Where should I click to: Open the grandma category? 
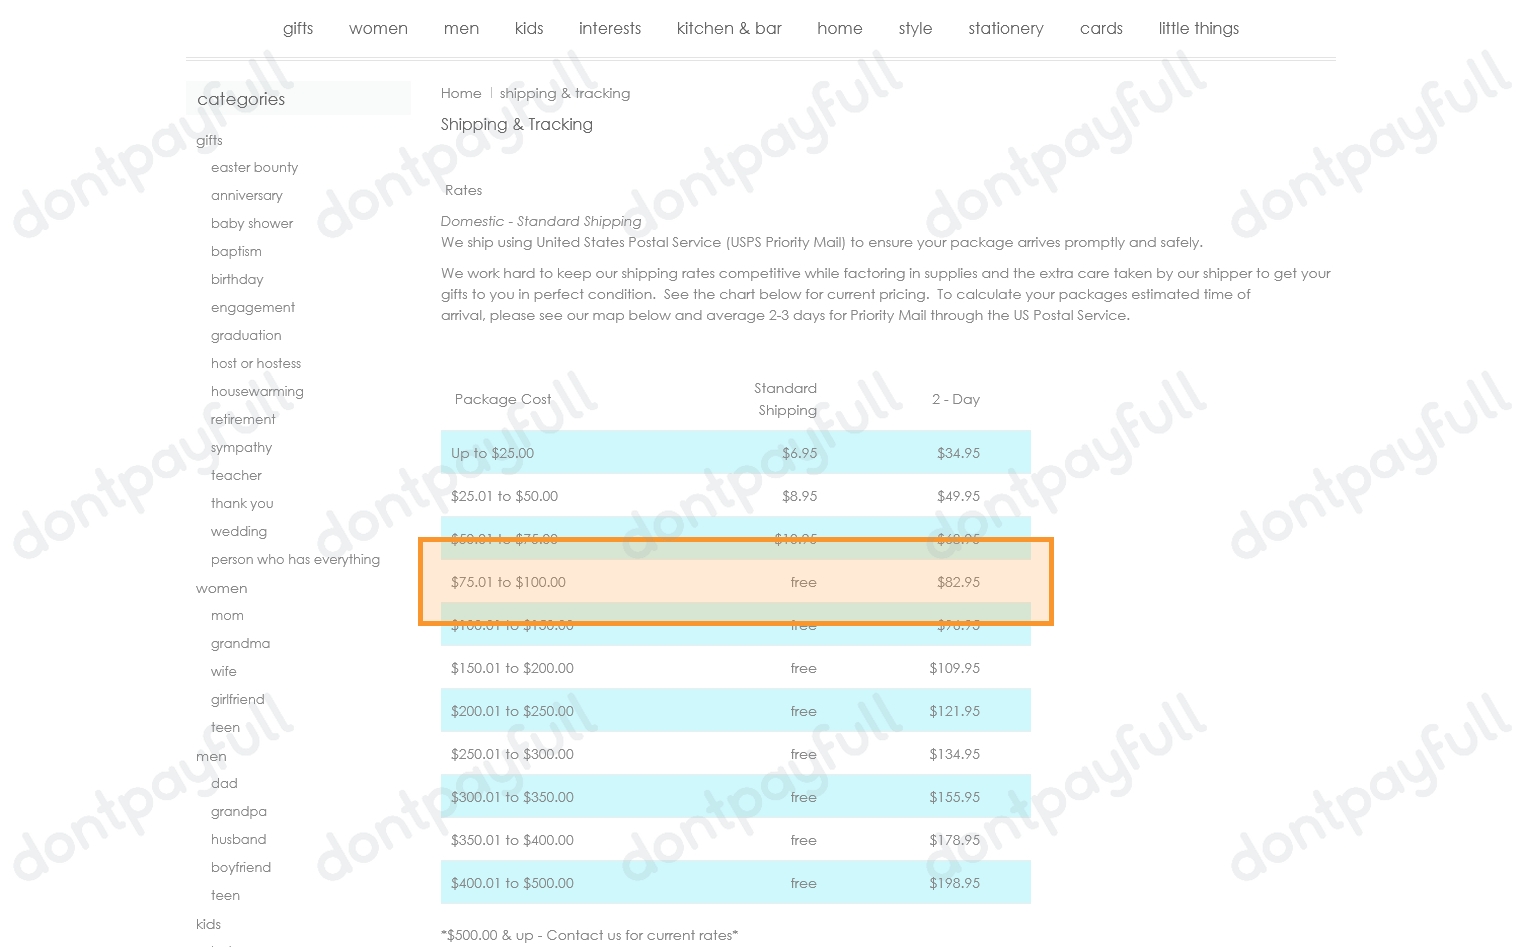[240, 644]
